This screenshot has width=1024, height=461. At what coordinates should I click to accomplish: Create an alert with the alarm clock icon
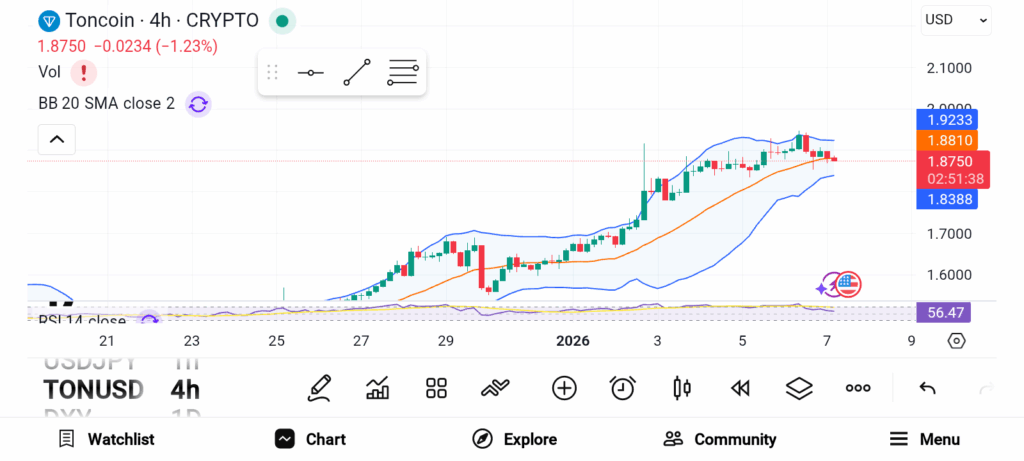[x=623, y=388]
